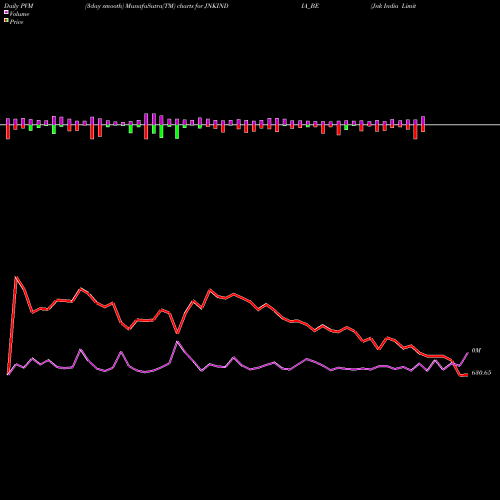Click the Daily PVM title text
Screen dimensions: 500x500
tap(20, 6)
